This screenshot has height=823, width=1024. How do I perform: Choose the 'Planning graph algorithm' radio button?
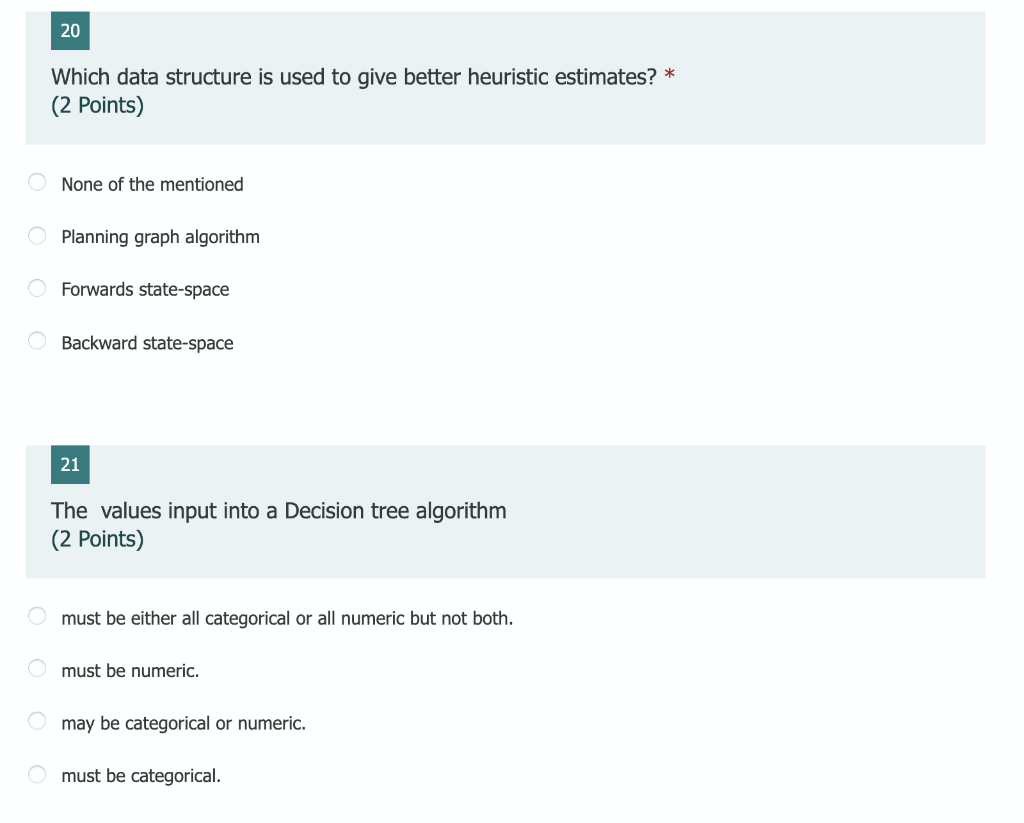(x=37, y=236)
